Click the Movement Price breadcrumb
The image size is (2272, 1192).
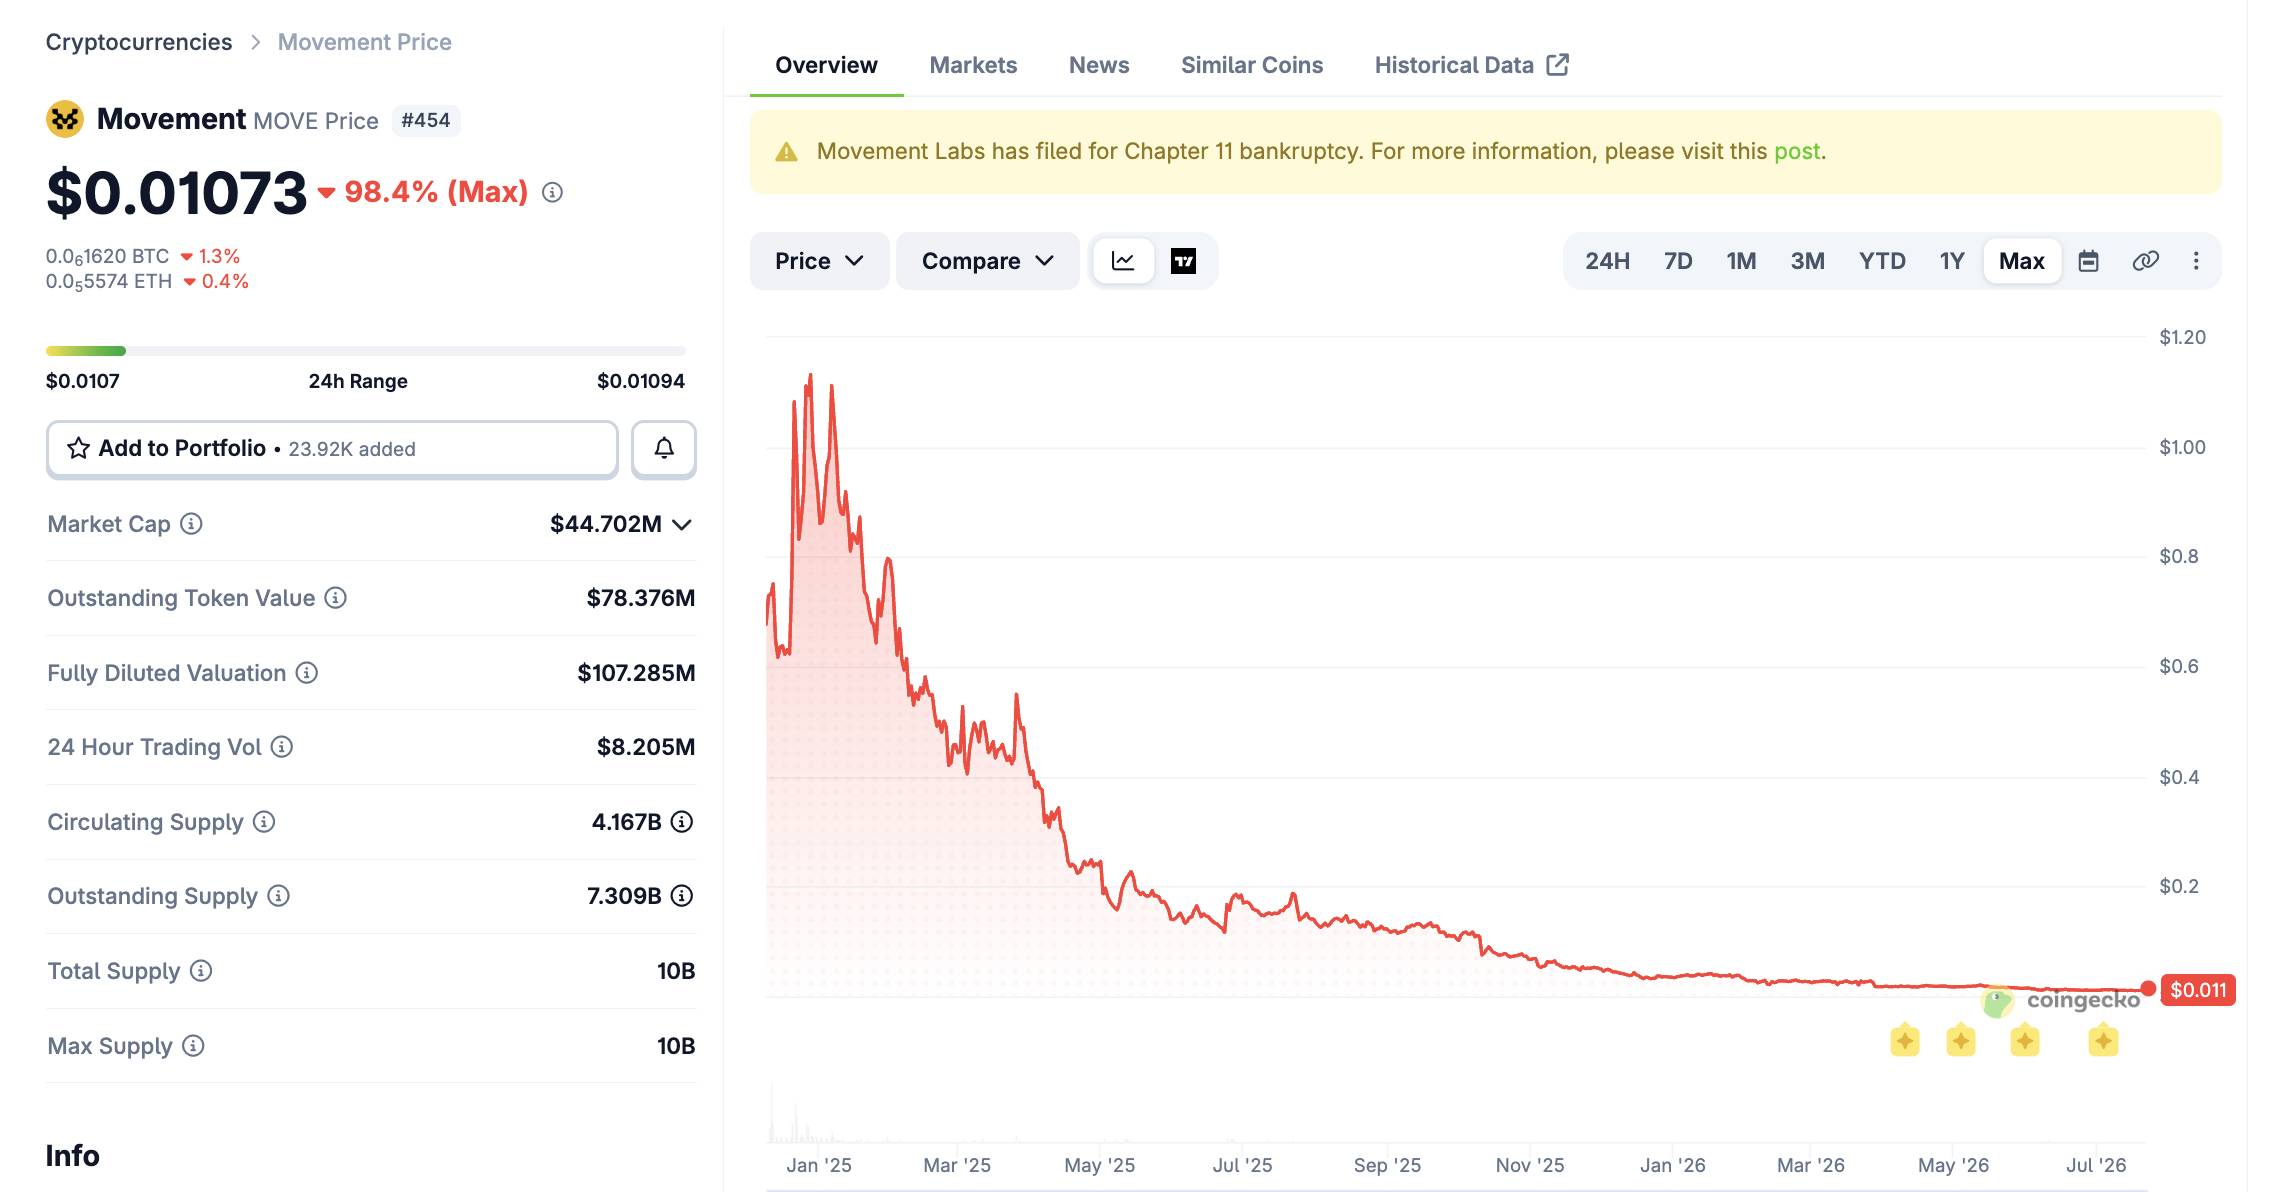tap(364, 42)
